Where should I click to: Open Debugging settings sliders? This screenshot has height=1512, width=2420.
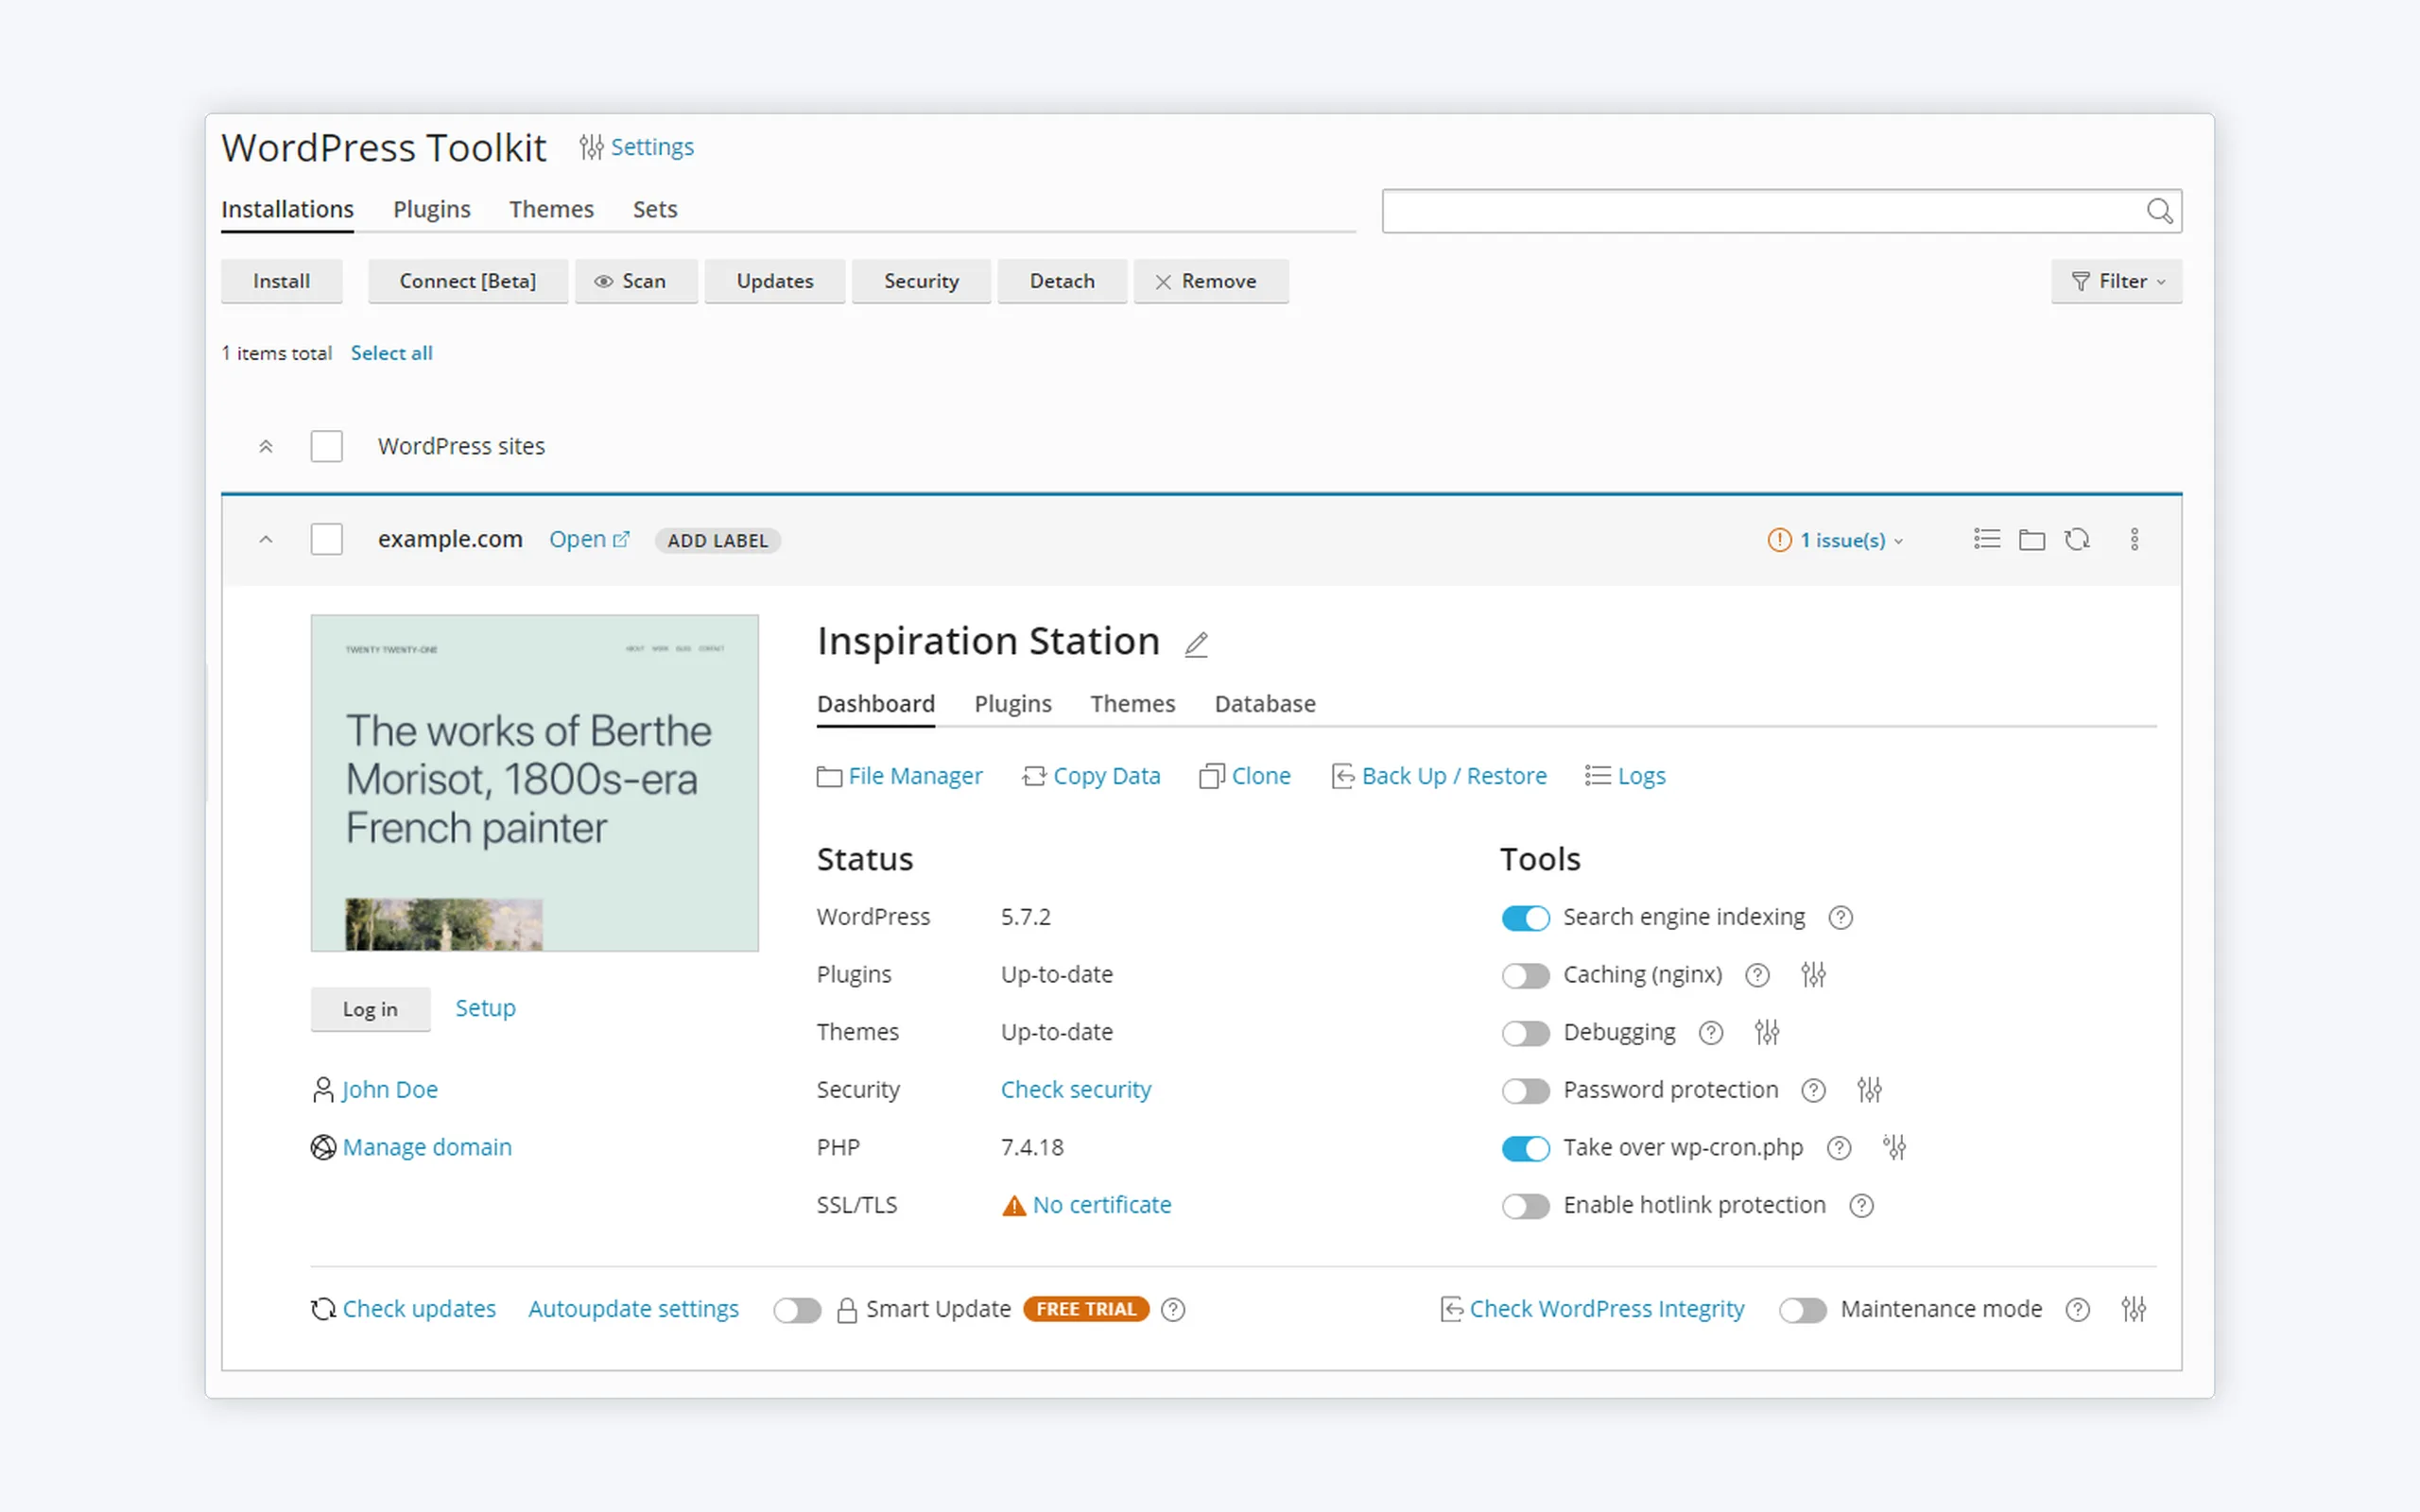point(1767,1033)
